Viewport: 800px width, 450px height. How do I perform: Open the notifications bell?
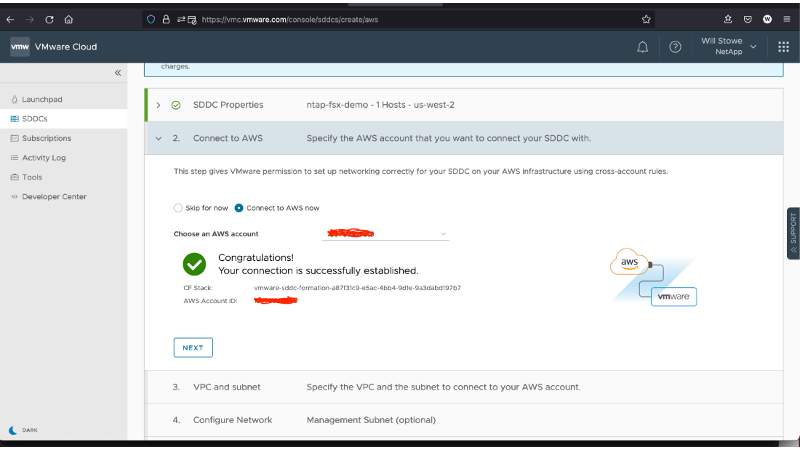642,47
